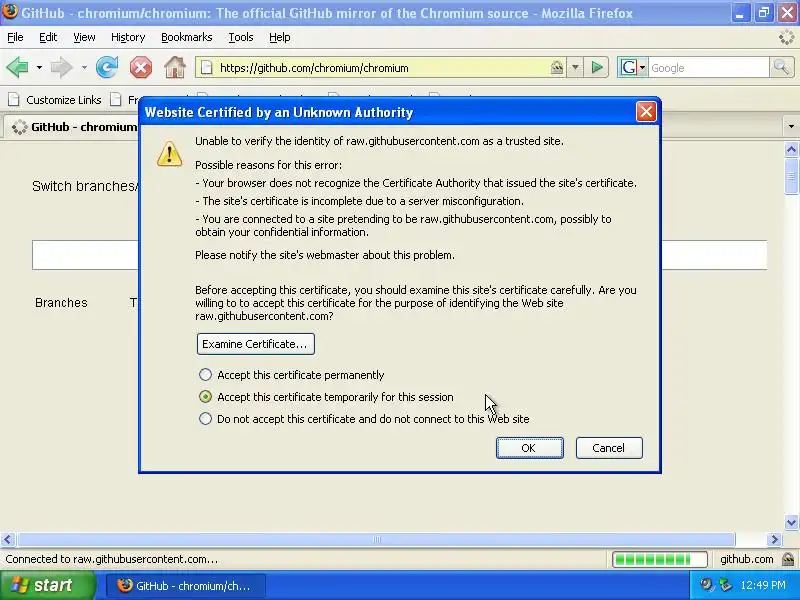Click the horizontal scrollbar left arrow

click(8, 539)
